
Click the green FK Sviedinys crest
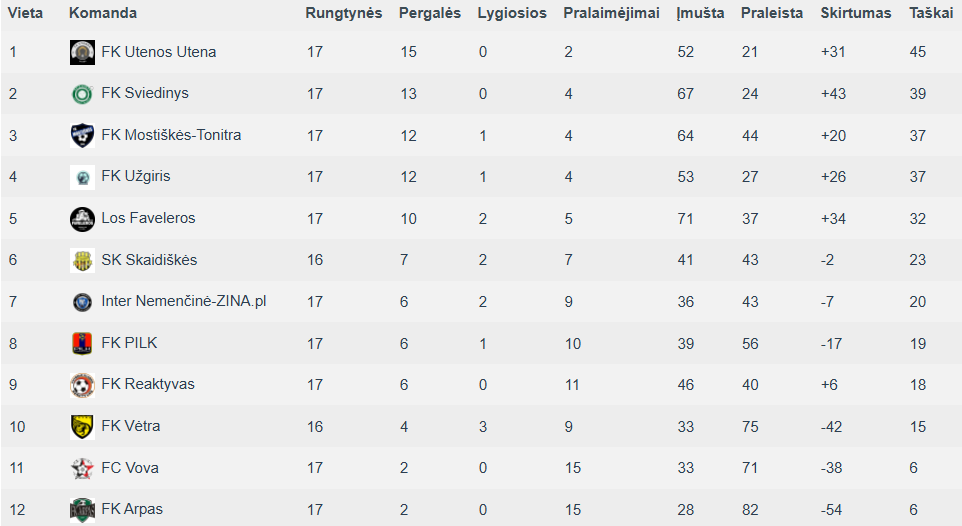(x=82, y=94)
